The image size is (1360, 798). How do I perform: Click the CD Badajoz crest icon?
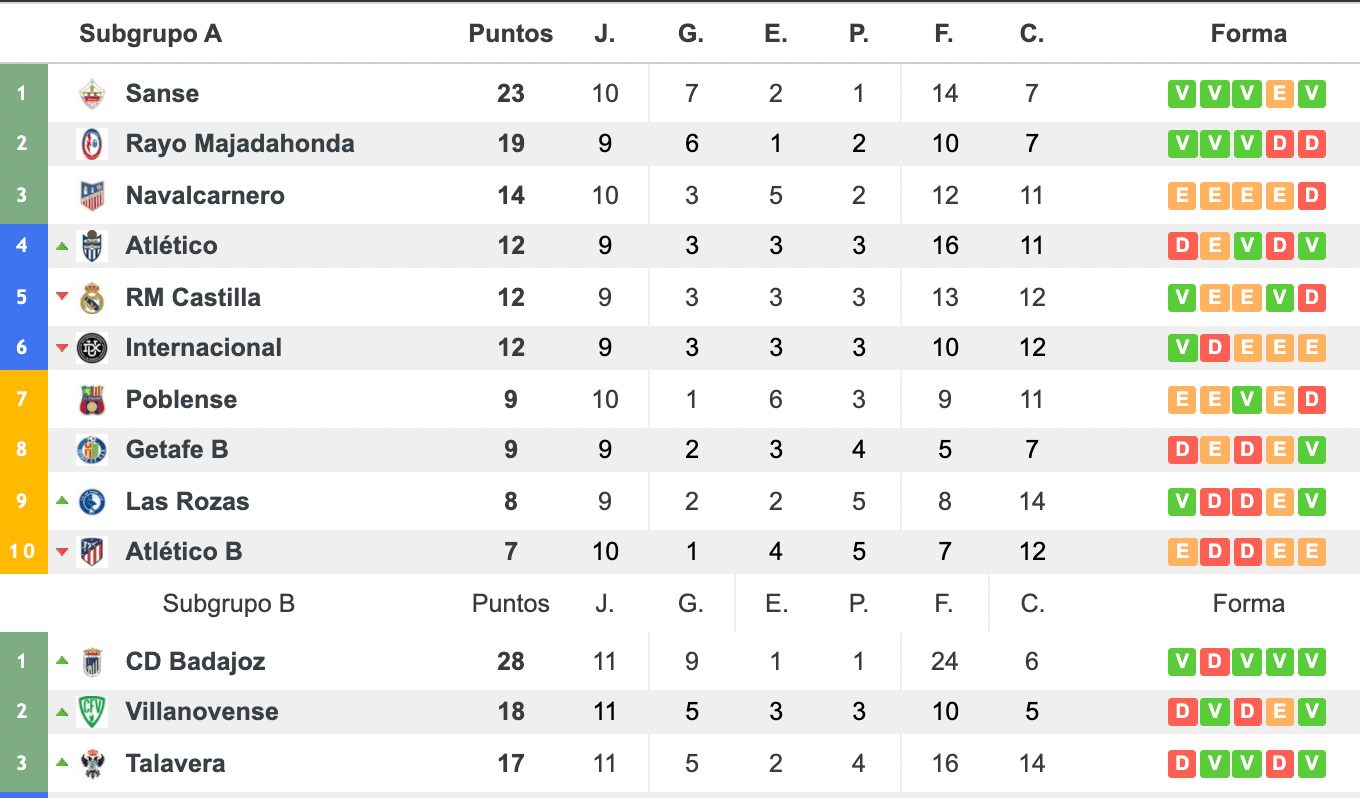(92, 661)
